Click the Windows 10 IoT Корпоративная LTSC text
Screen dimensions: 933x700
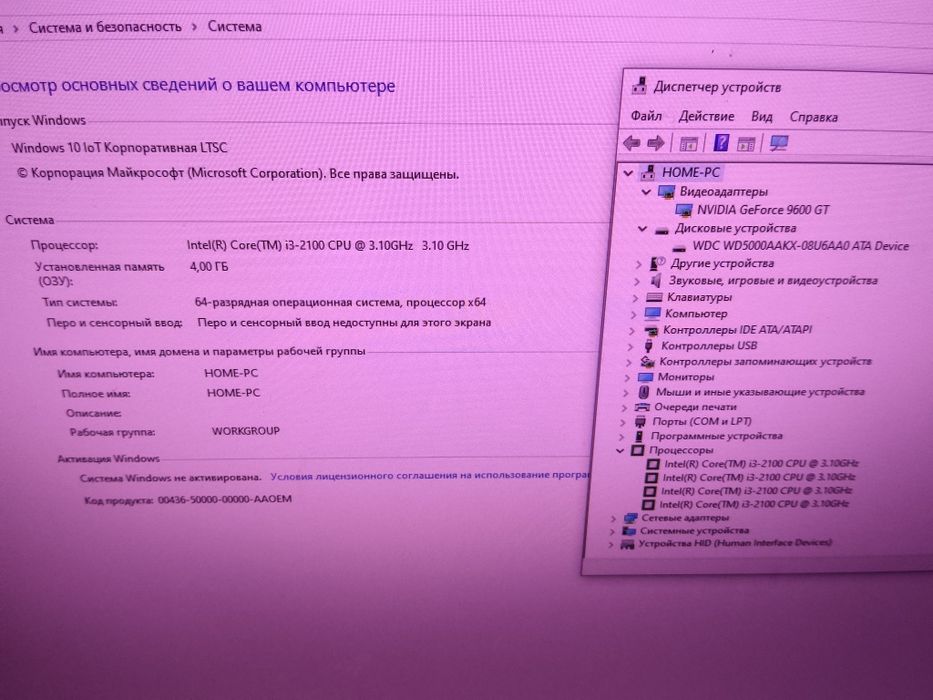(x=119, y=147)
